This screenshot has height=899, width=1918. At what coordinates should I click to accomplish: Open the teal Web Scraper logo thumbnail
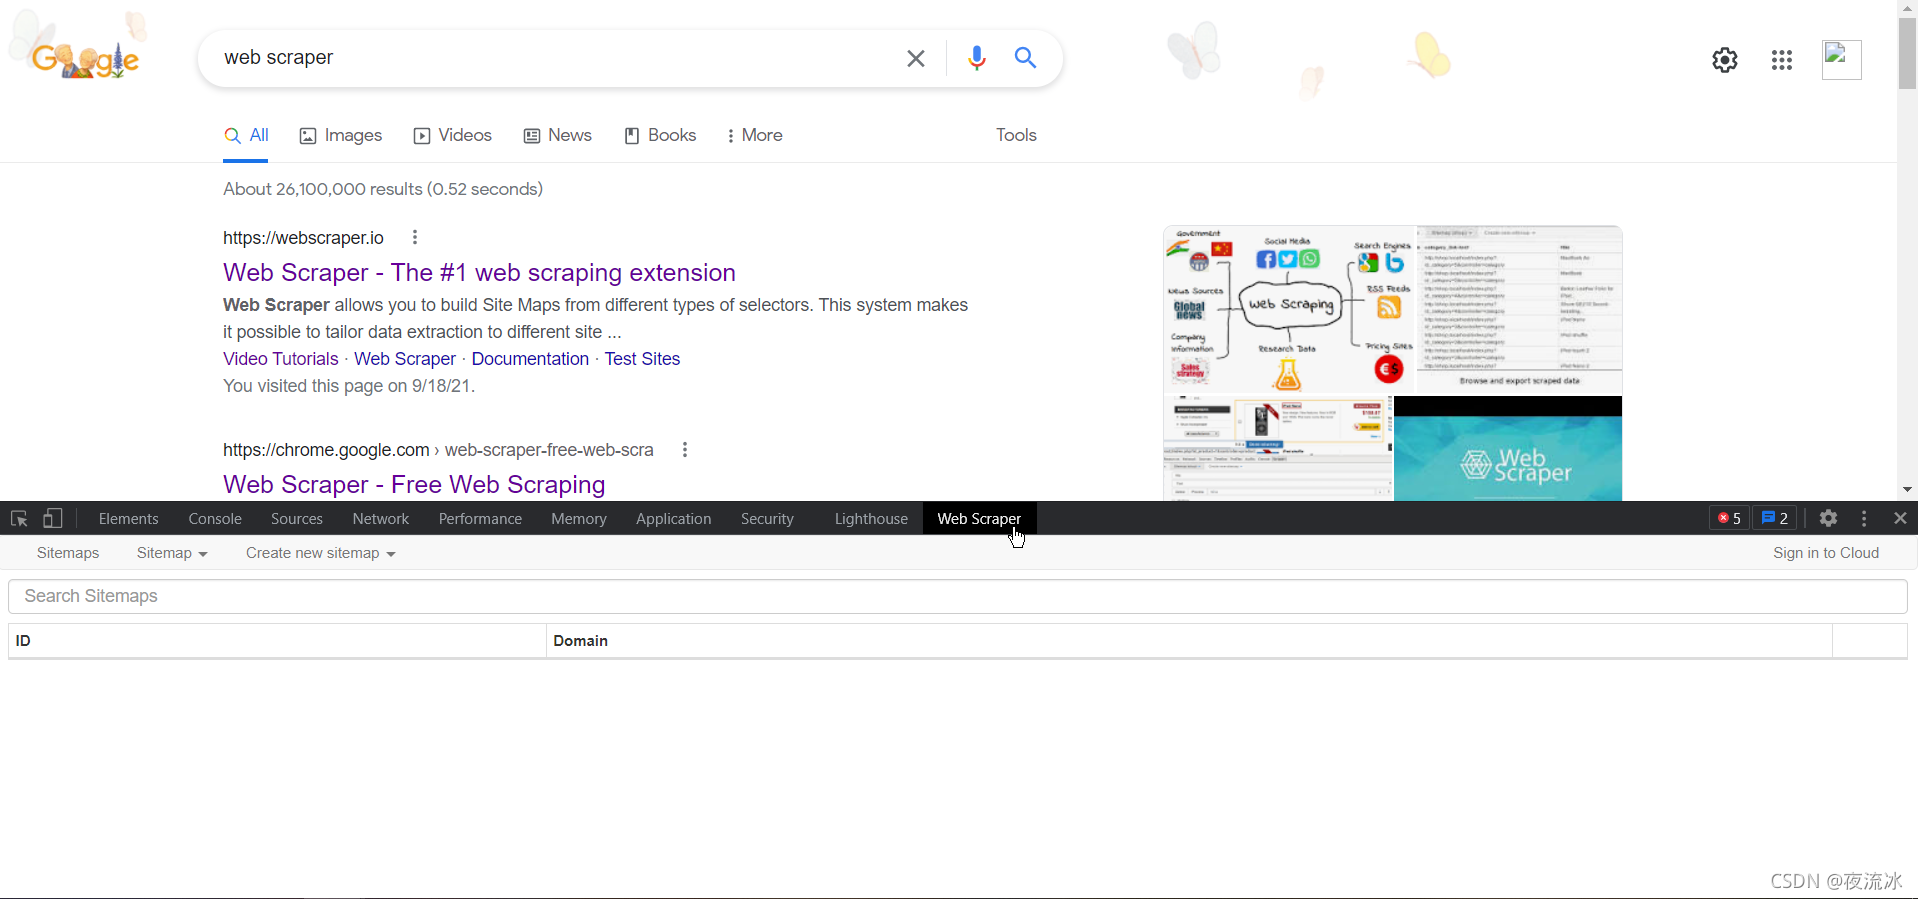coord(1508,449)
